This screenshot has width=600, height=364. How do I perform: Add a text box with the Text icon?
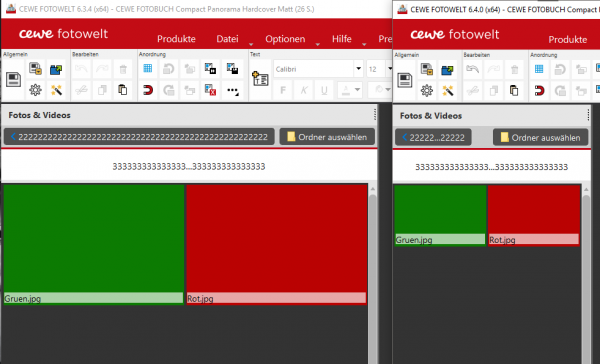(261, 79)
